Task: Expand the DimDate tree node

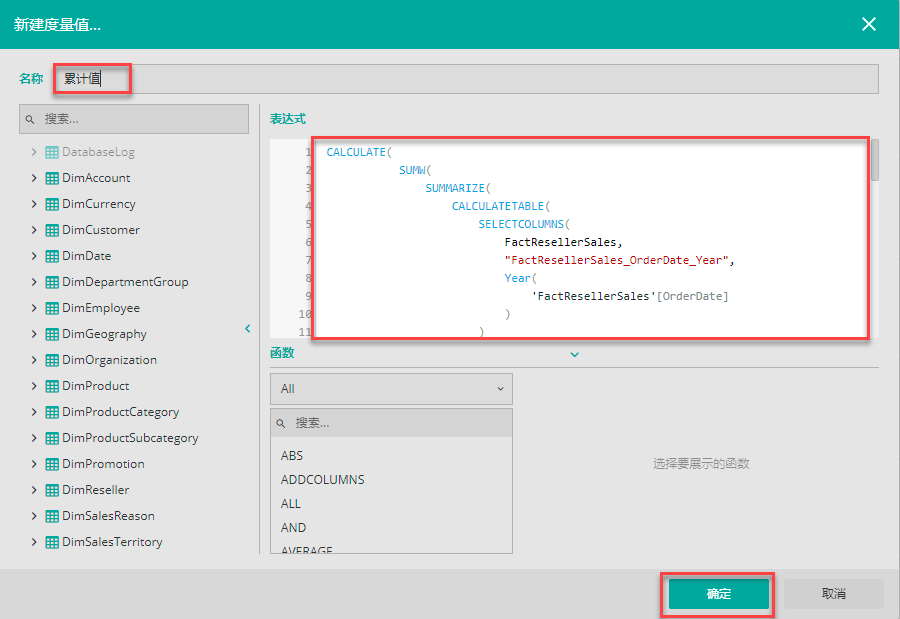Action: pyautogui.click(x=34, y=256)
